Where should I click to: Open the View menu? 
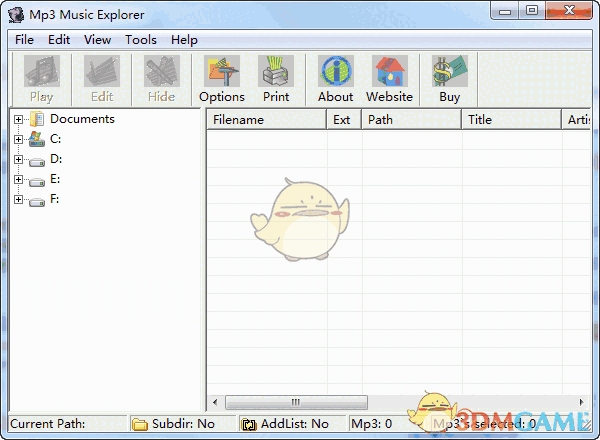point(98,40)
